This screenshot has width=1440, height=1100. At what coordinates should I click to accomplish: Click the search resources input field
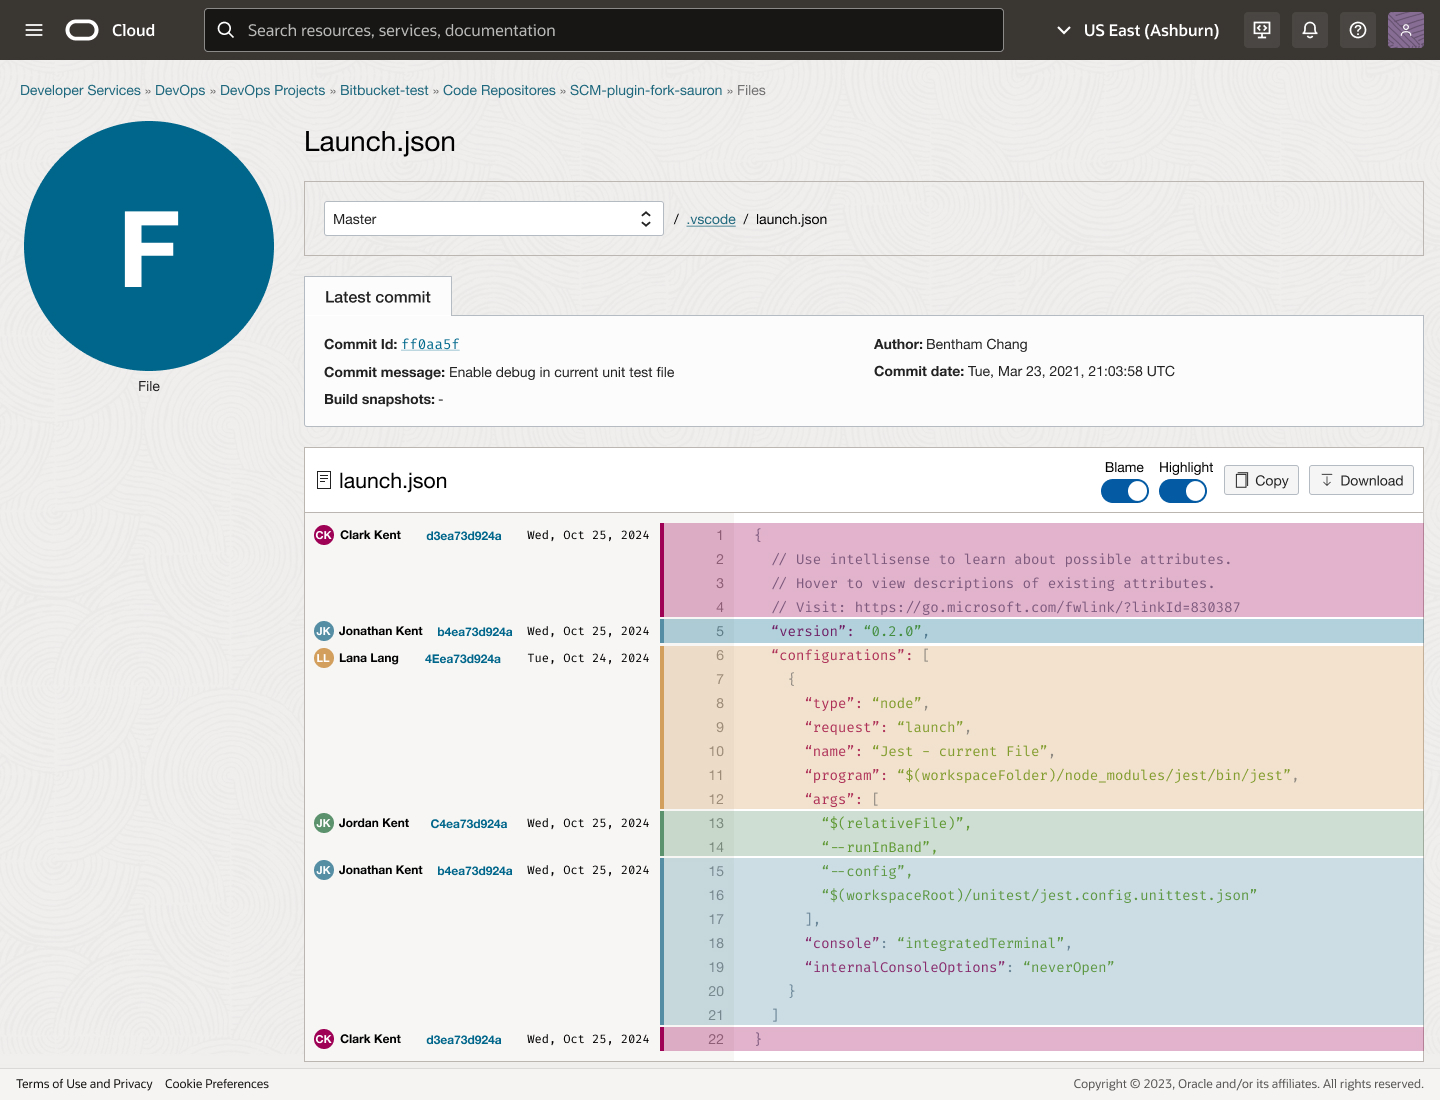point(604,30)
